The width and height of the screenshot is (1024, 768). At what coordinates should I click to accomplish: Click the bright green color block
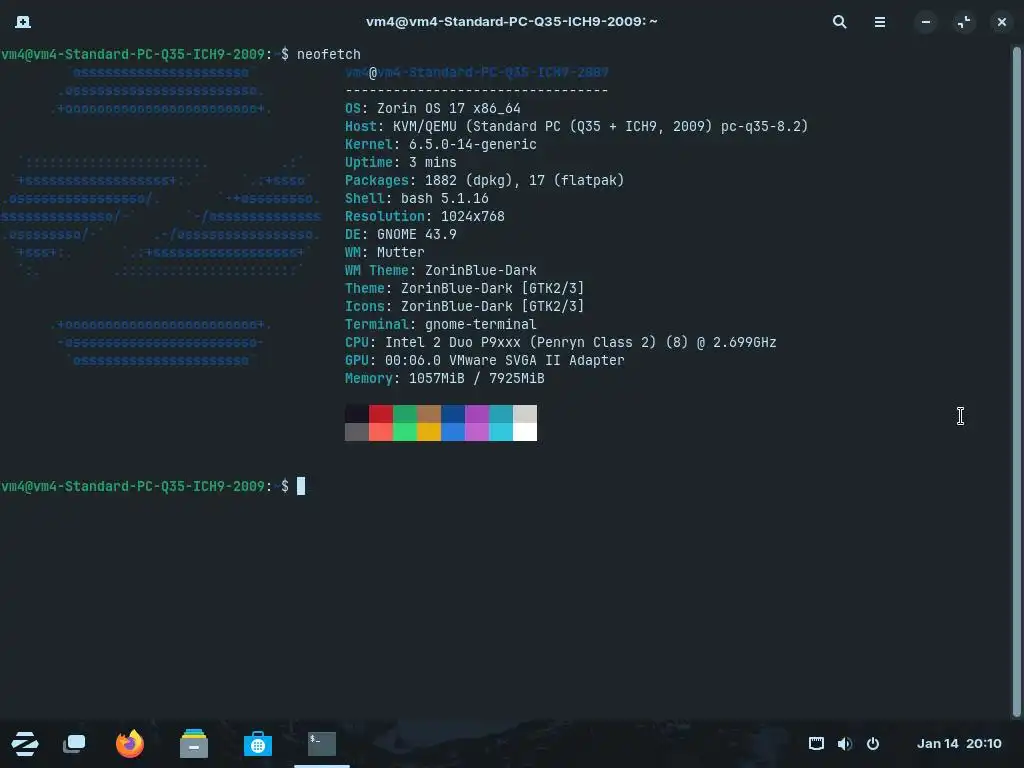point(405,432)
